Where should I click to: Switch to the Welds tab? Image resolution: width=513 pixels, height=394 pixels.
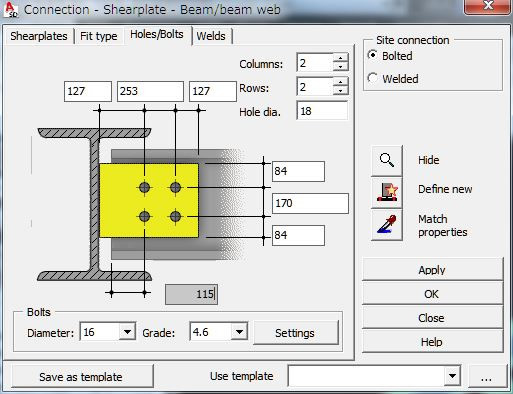[x=211, y=36]
